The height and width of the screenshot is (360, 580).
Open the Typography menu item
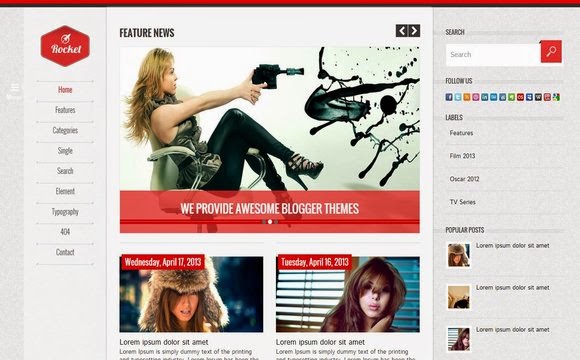click(x=65, y=212)
